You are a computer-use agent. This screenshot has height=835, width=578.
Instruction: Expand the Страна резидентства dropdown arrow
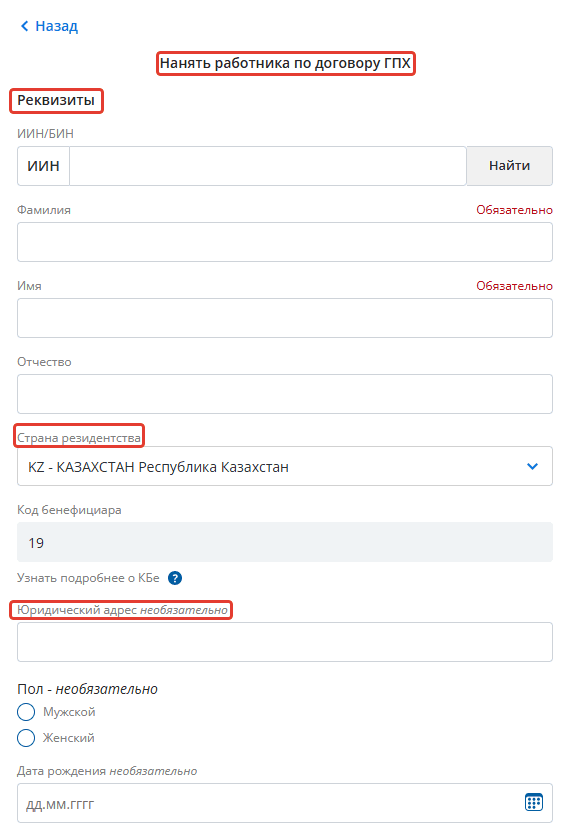point(532,466)
